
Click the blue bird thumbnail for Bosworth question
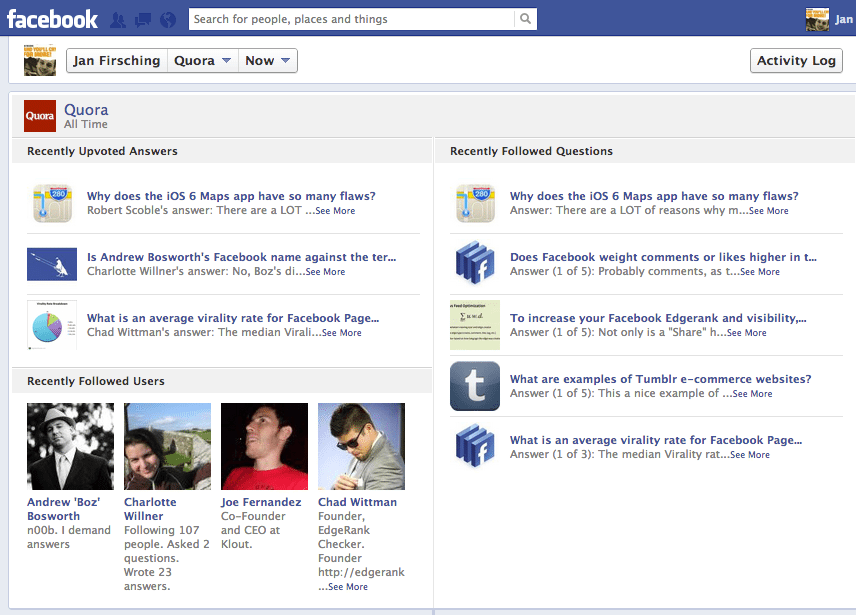coord(52,264)
